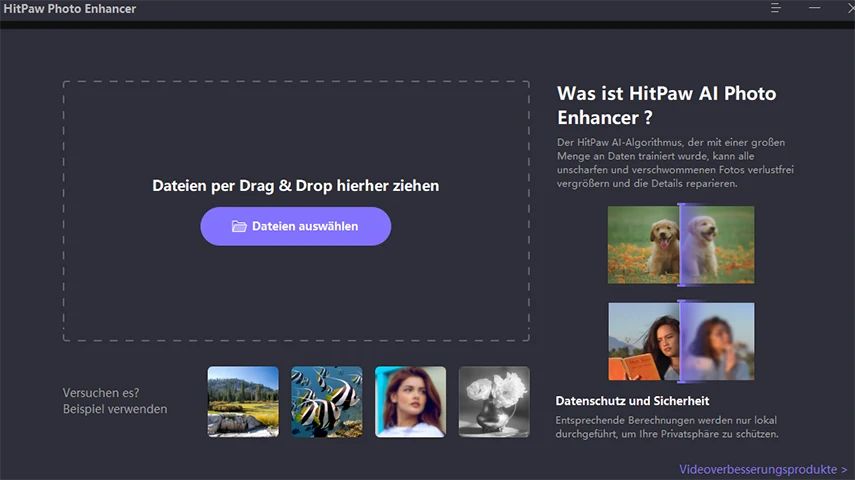855x480 pixels.
Task: Click the drag and drop heading text
Action: tap(296, 185)
